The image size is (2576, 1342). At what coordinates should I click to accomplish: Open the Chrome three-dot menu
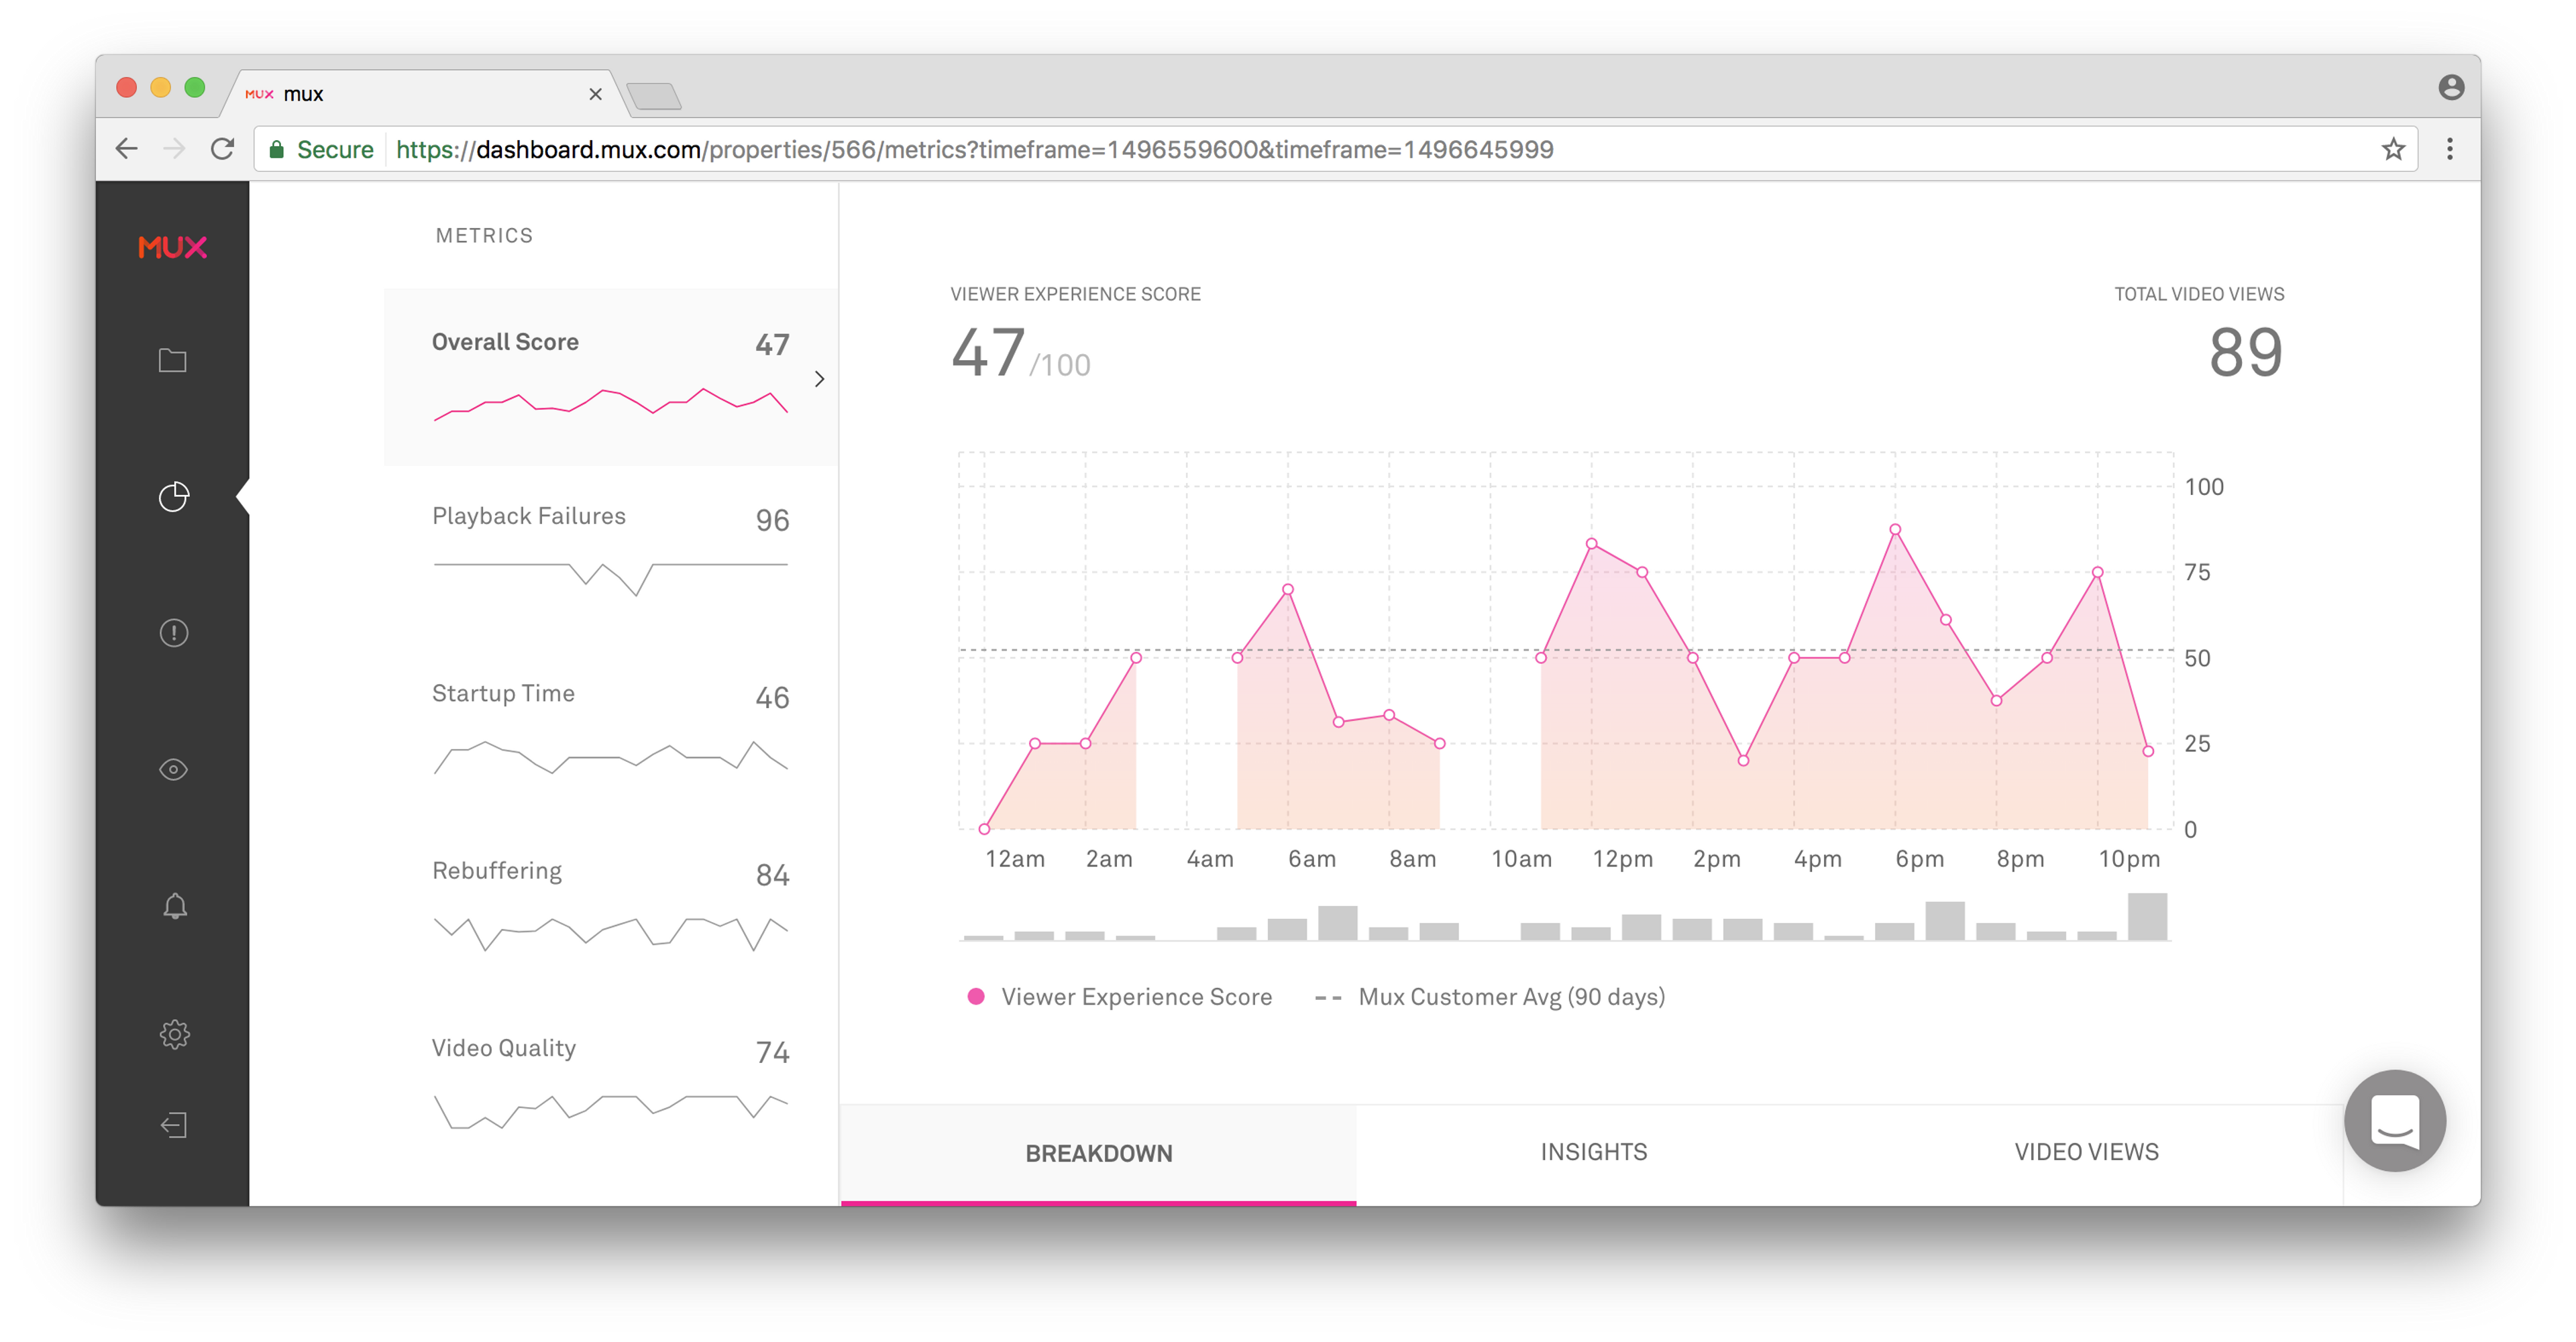coord(2450,149)
